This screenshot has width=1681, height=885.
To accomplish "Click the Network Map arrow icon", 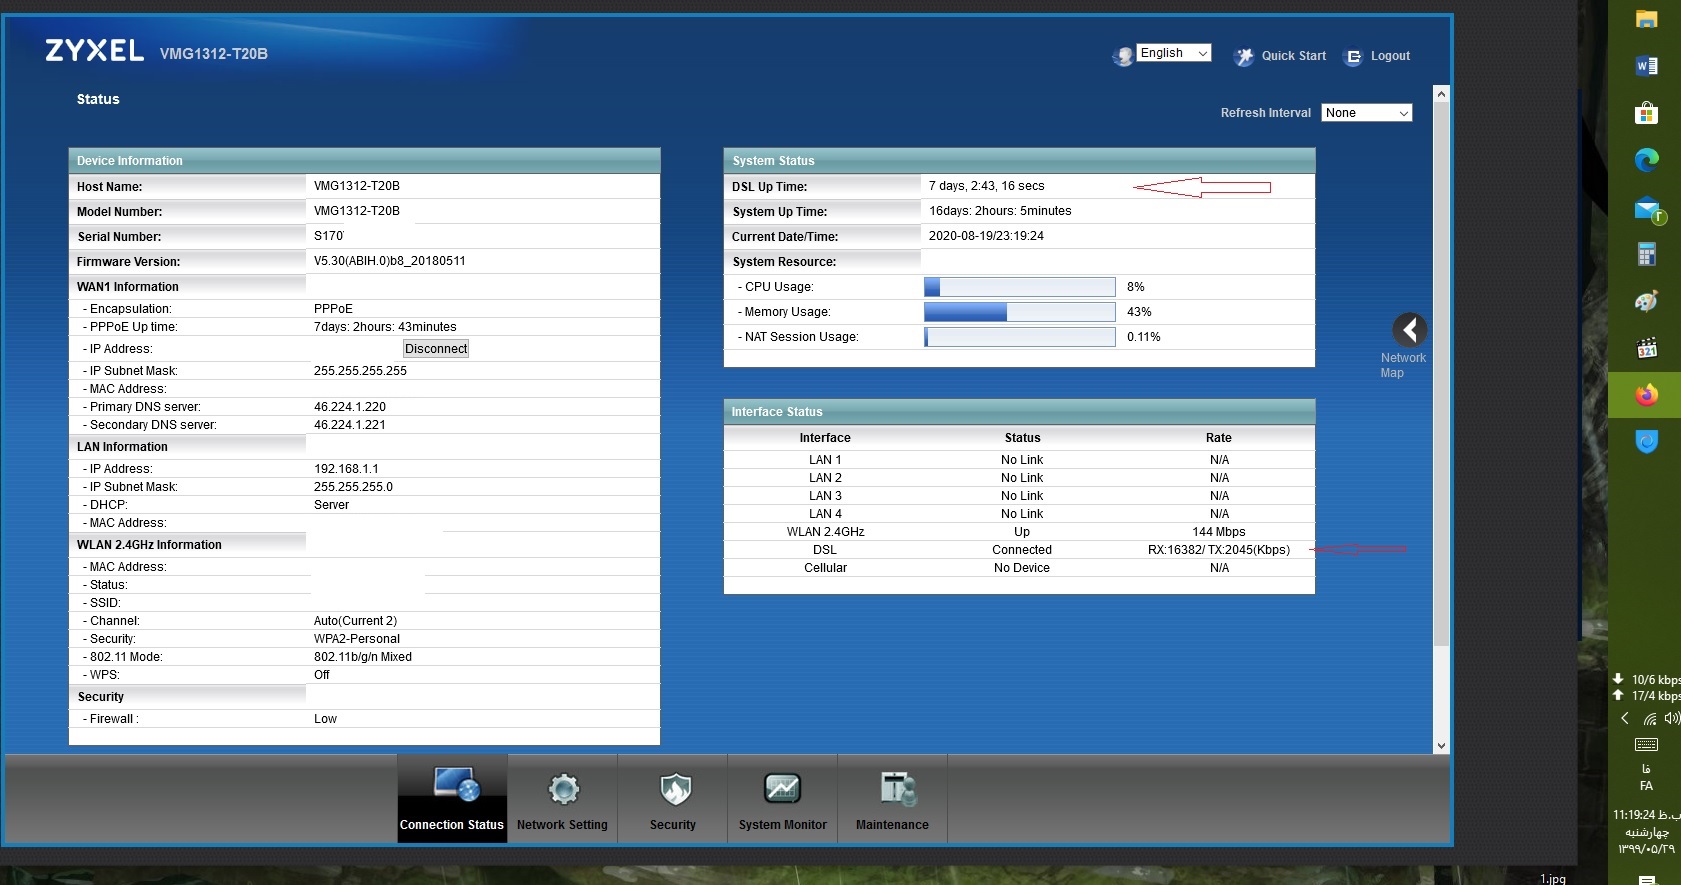I will (x=1409, y=329).
